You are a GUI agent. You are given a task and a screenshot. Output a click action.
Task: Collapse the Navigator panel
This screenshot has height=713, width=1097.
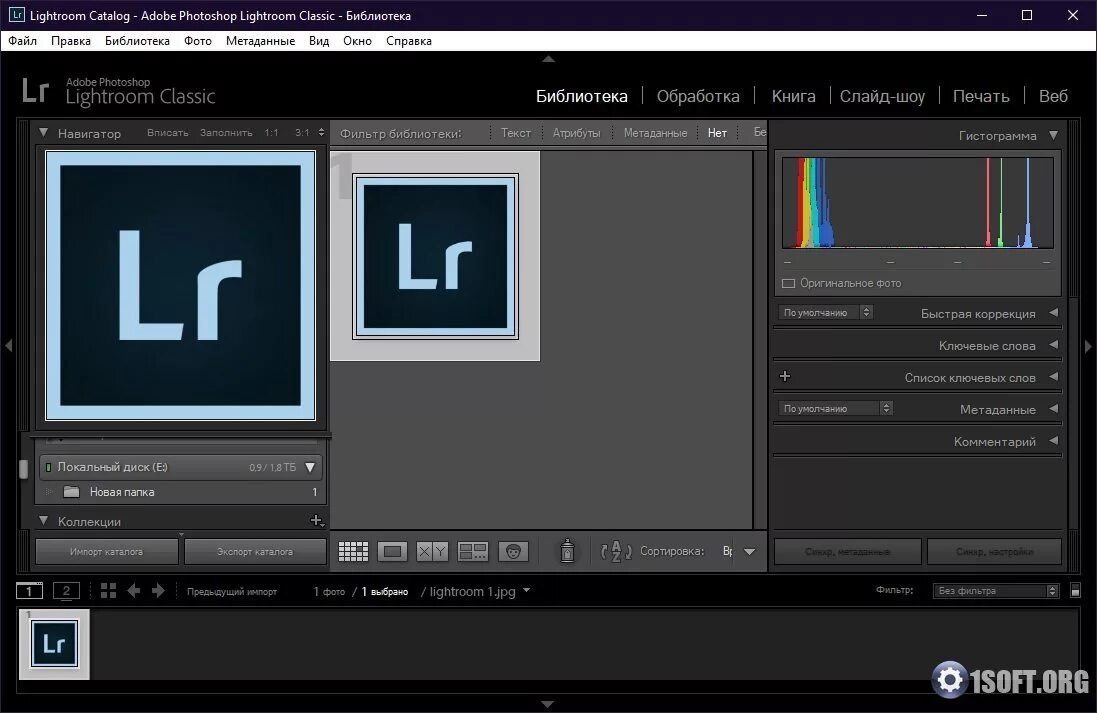(x=43, y=132)
